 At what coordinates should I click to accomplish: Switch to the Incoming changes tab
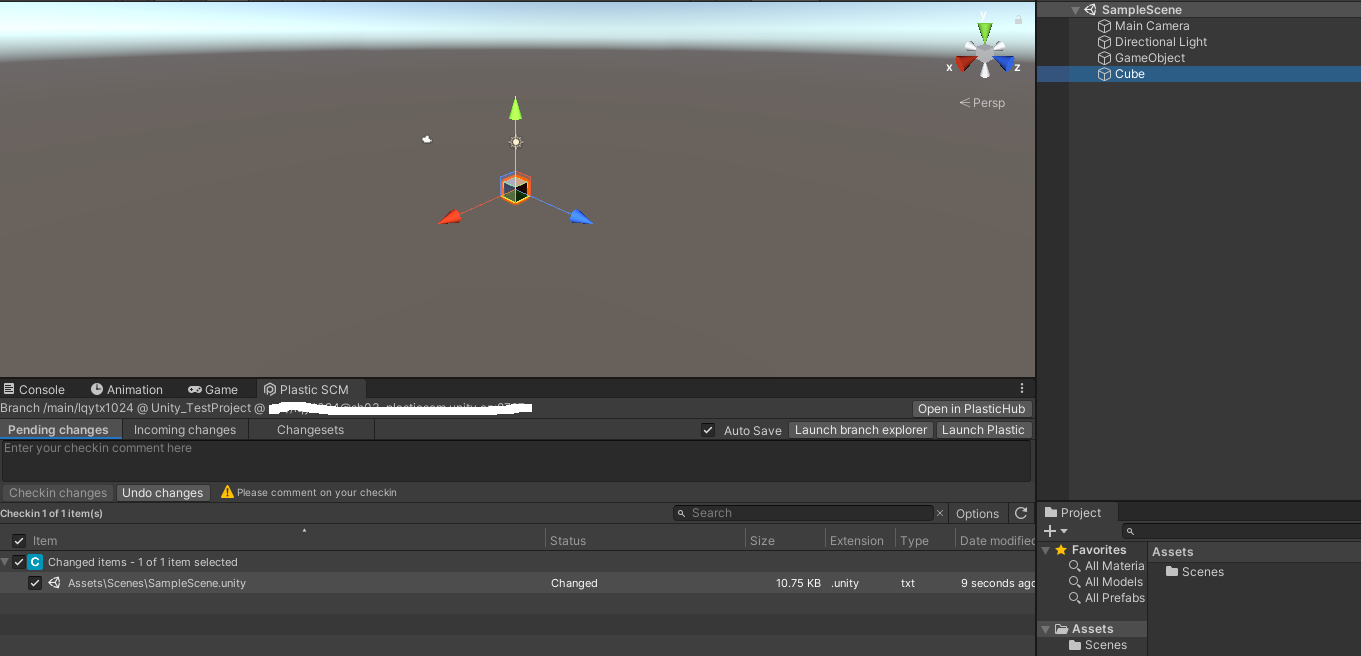point(184,429)
